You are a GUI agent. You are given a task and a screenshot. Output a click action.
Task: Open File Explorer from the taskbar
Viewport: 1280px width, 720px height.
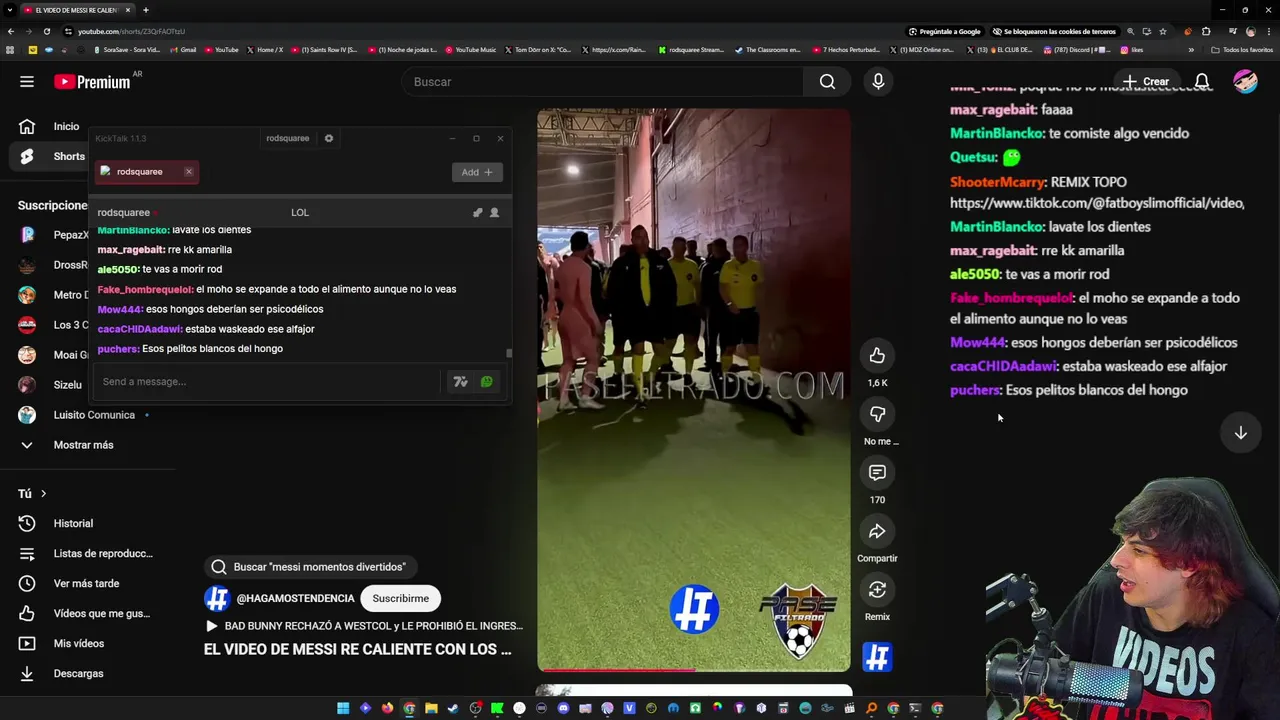point(431,709)
